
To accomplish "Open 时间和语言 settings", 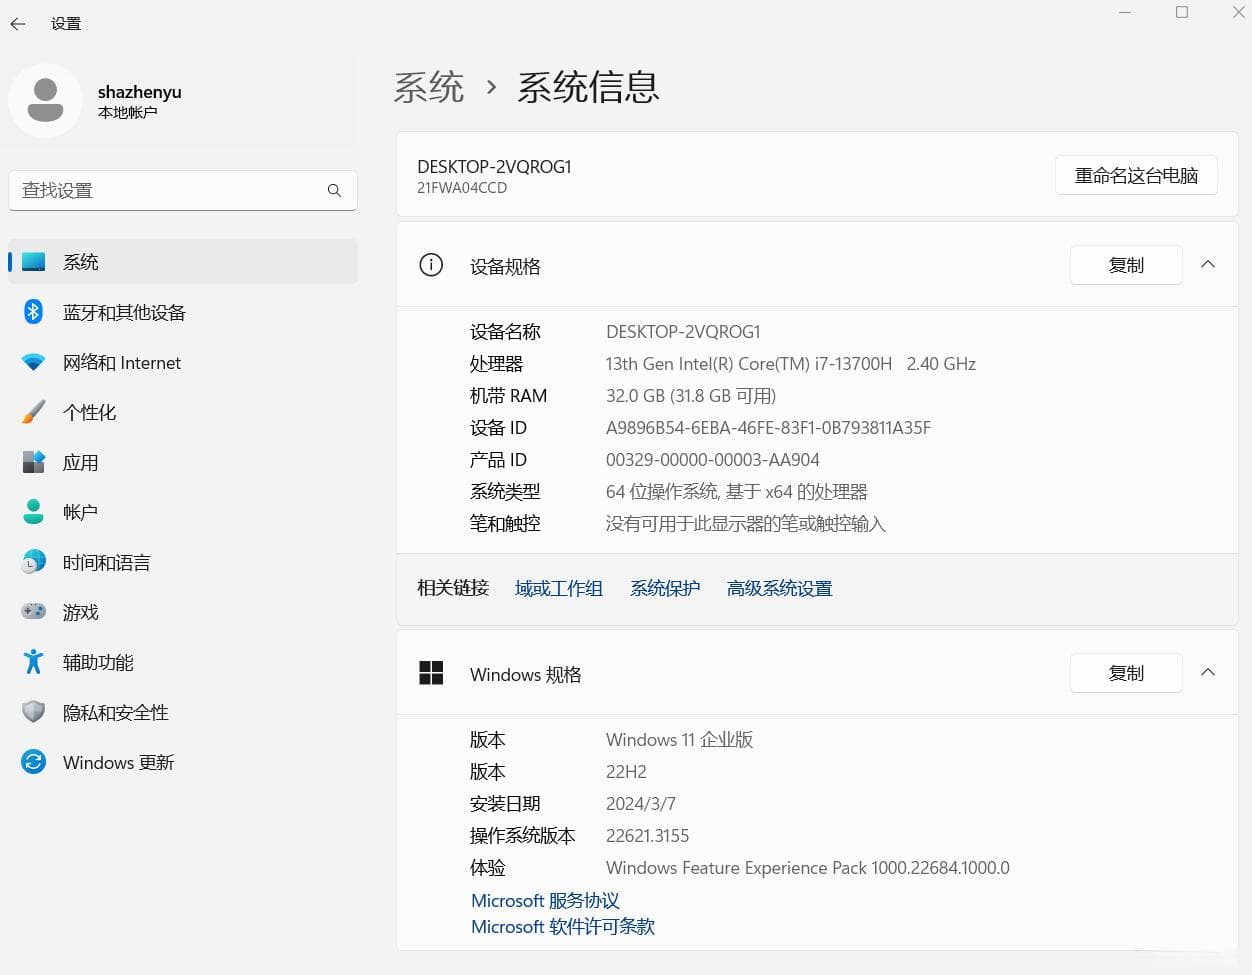I will (x=183, y=562).
